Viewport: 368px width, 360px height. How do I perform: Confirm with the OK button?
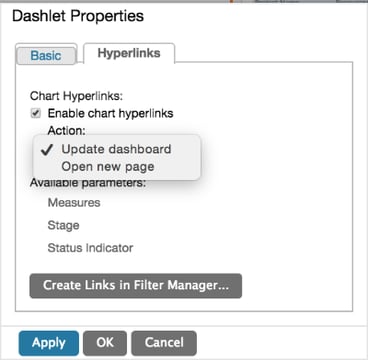coord(105,343)
